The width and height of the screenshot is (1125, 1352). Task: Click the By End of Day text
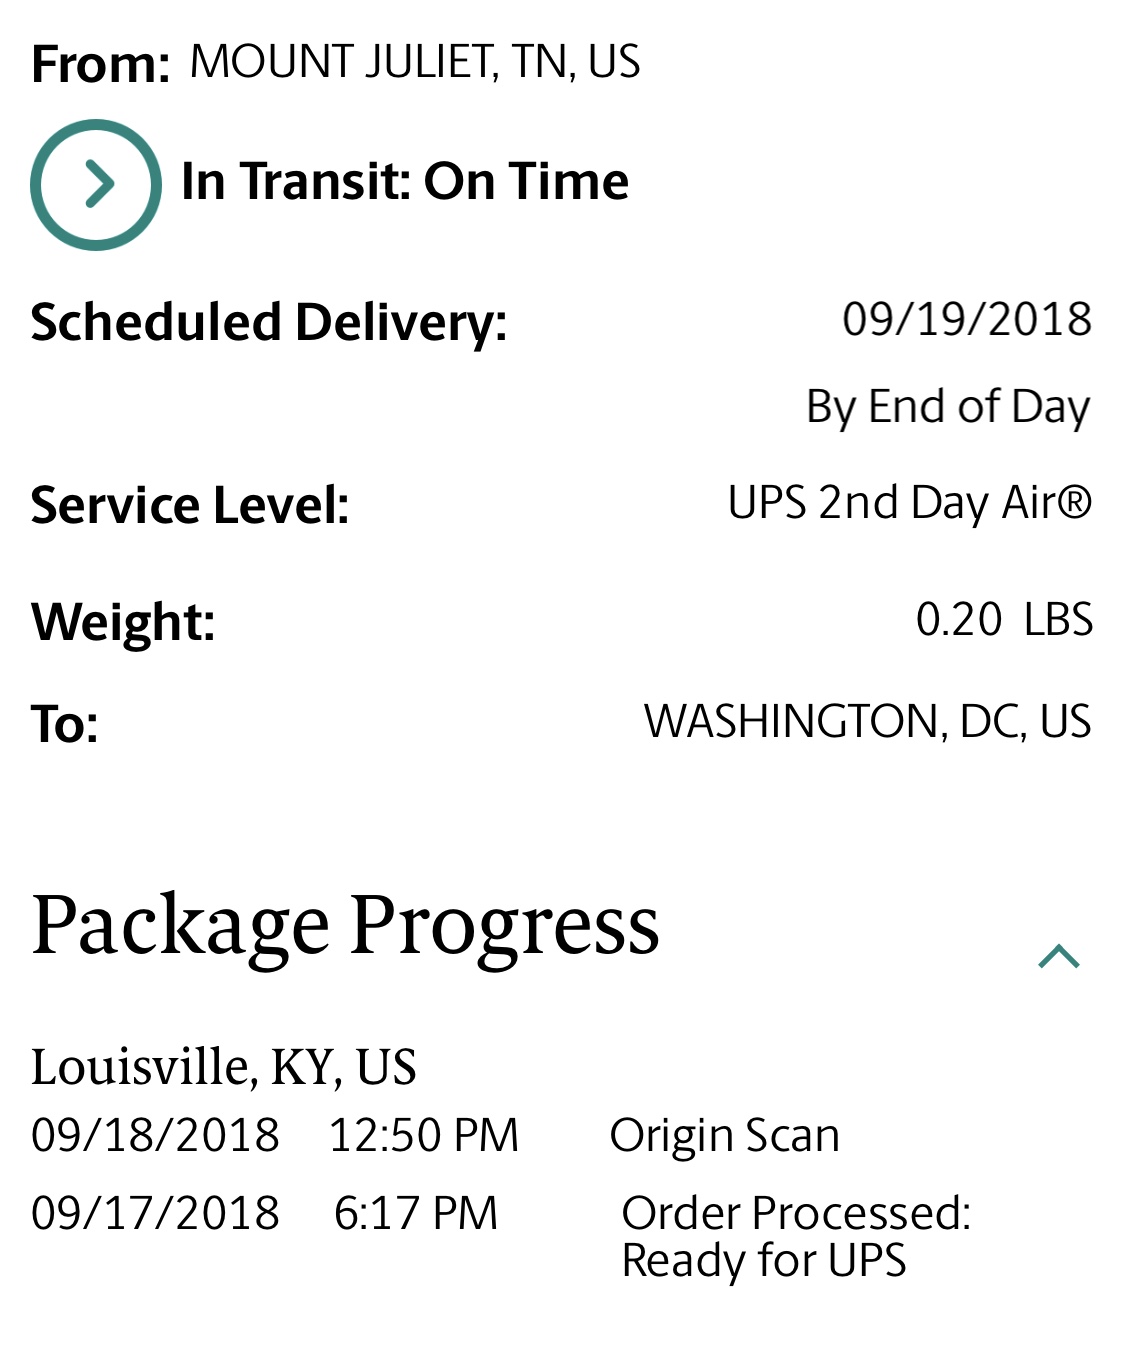tap(947, 407)
